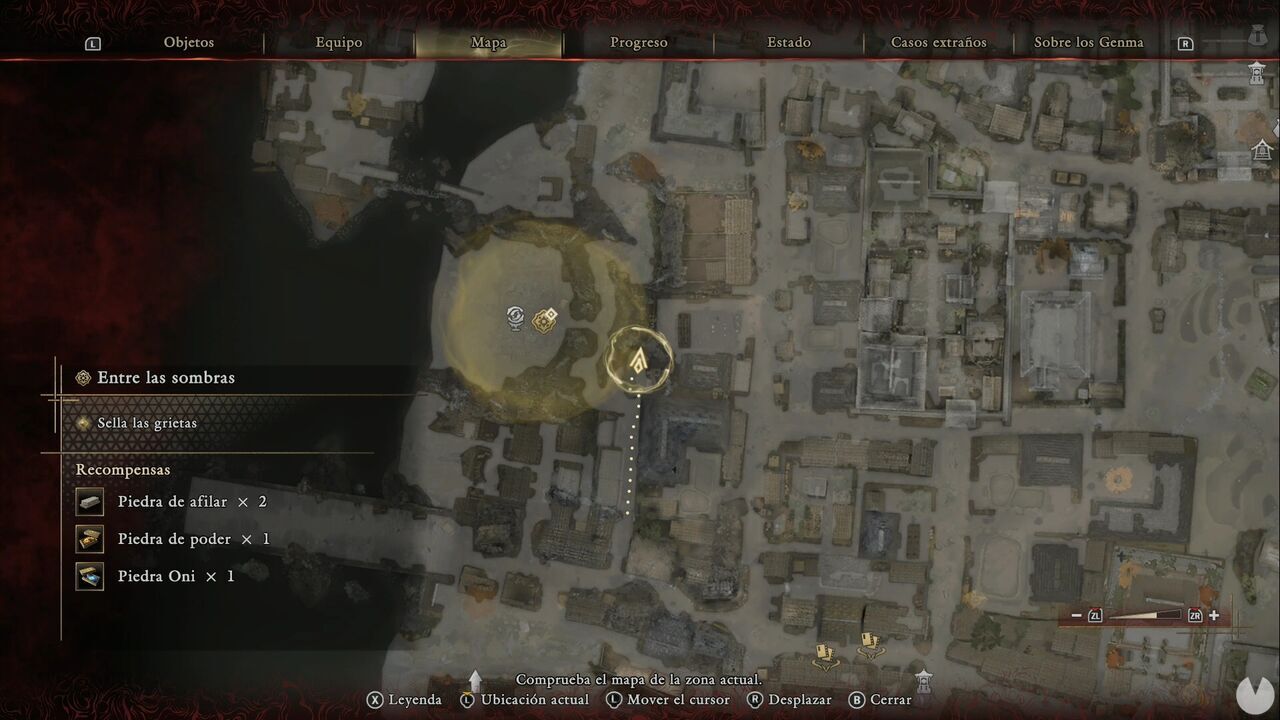This screenshot has width=1280, height=720.
Task: Open the Casos extraños tab
Action: pos(939,43)
